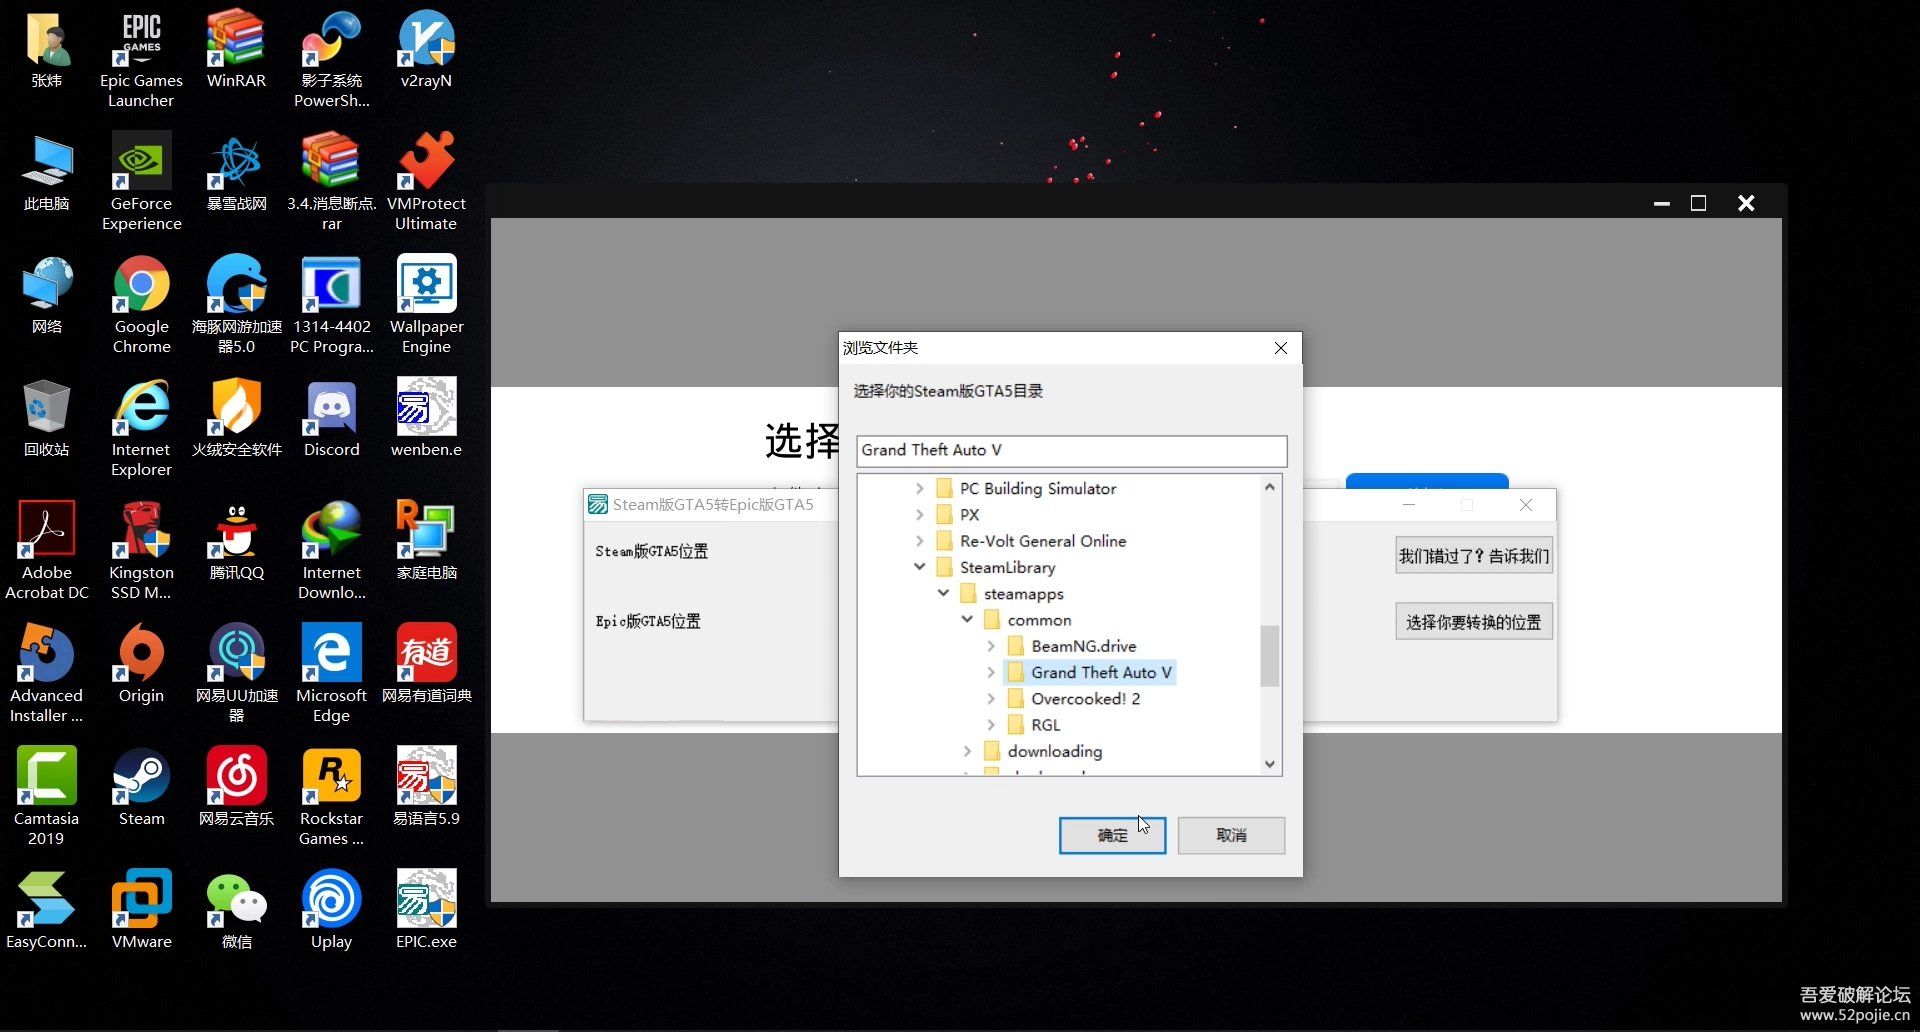Viewport: 1920px width, 1032px height.
Task: Open the Discord desktop shortcut
Action: (331, 418)
